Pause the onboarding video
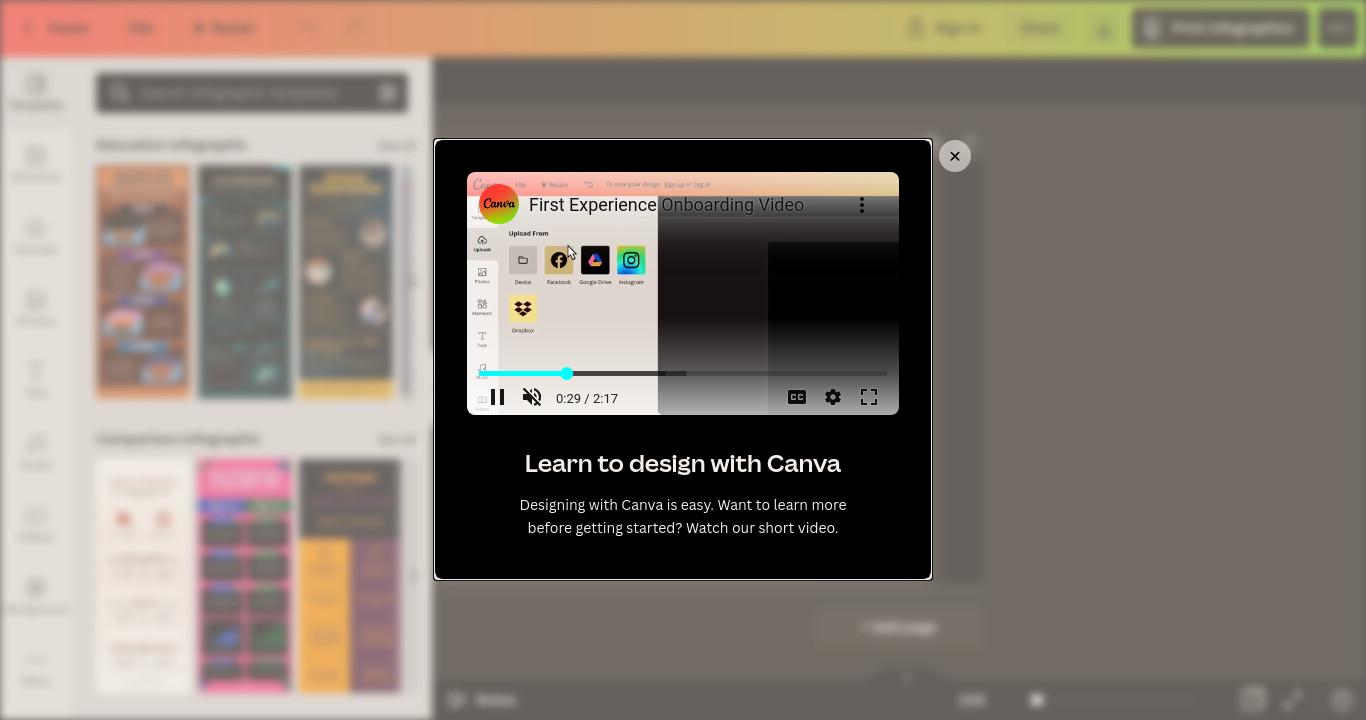Screen dimensions: 1366x720 [x=498, y=397]
